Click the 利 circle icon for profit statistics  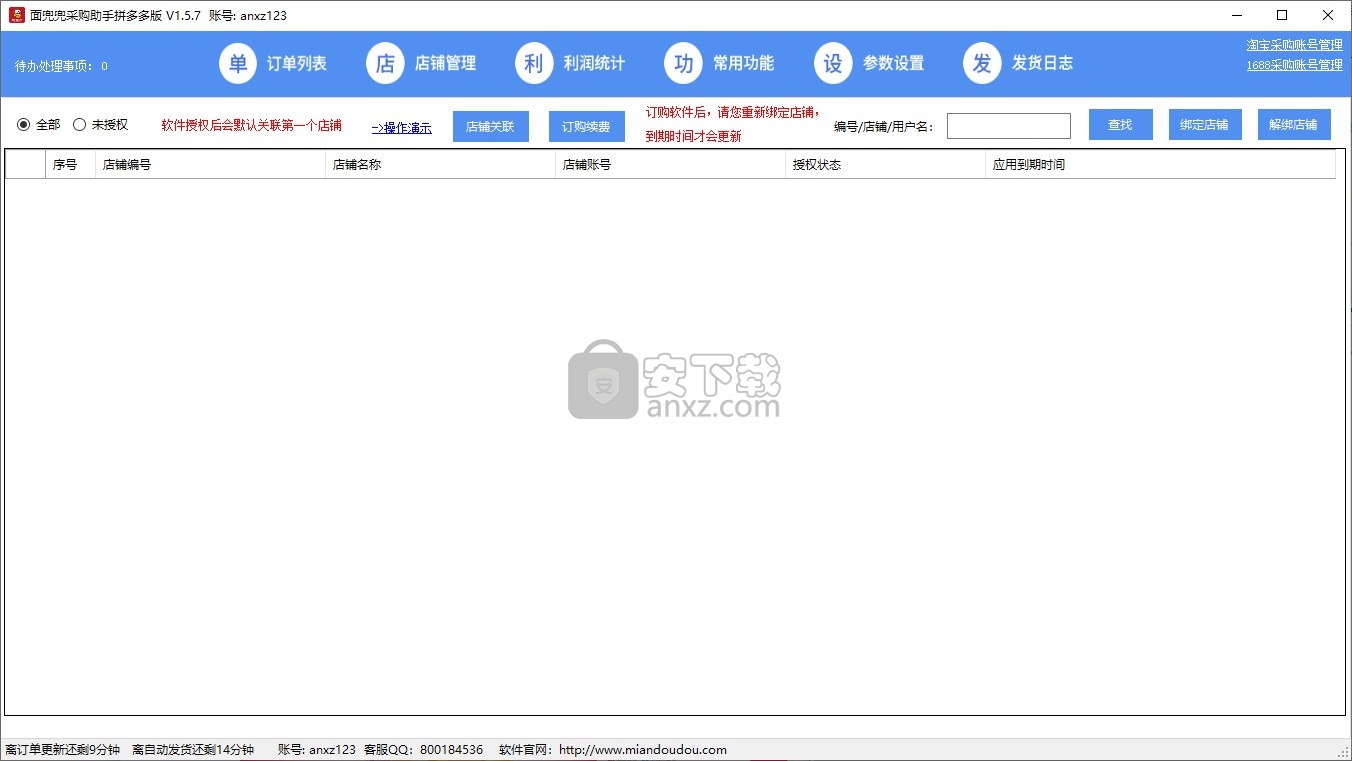click(x=534, y=63)
